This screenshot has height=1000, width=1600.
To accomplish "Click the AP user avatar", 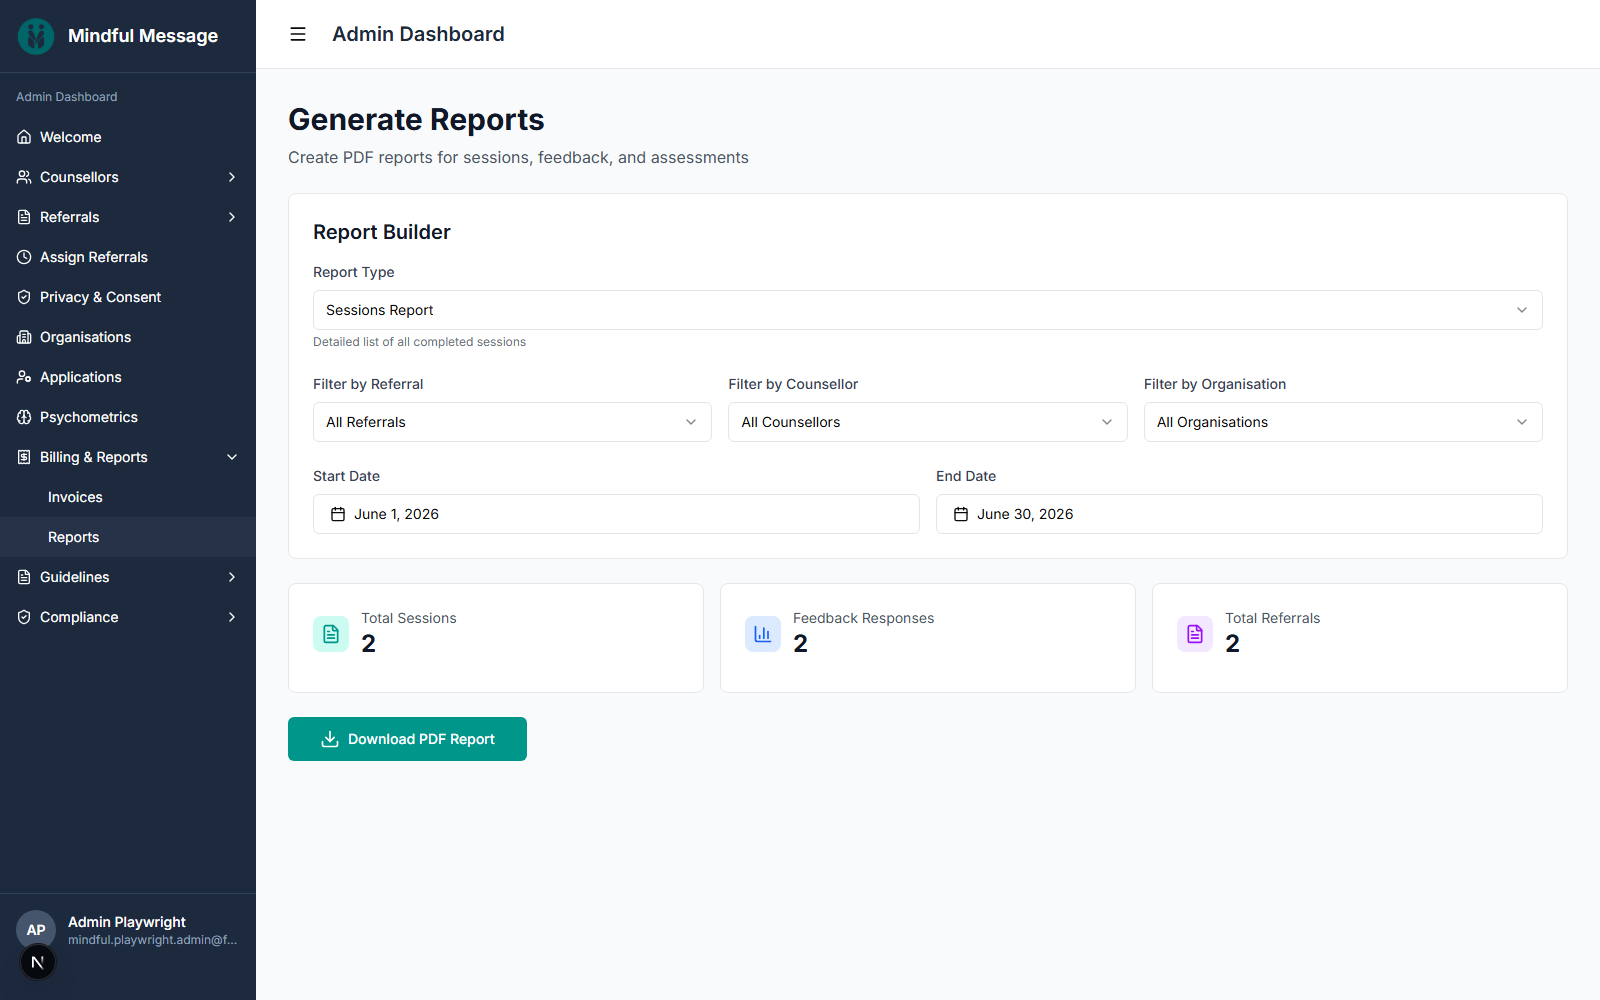I will (x=36, y=929).
